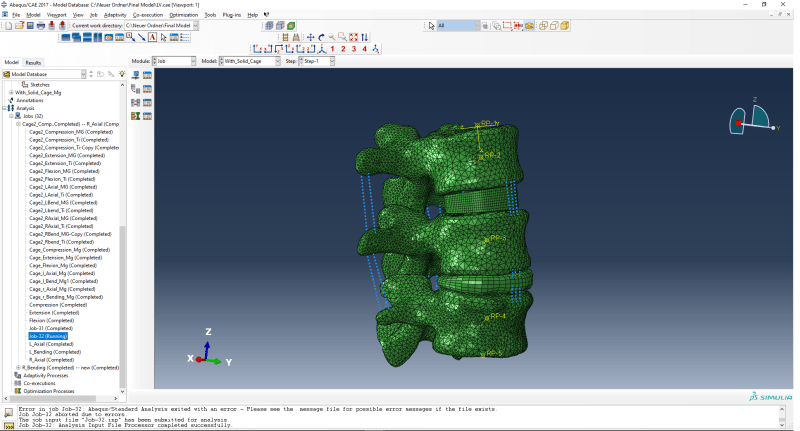Select the Compression (Completed) job
The width and height of the screenshot is (800, 431).
[x=58, y=305]
